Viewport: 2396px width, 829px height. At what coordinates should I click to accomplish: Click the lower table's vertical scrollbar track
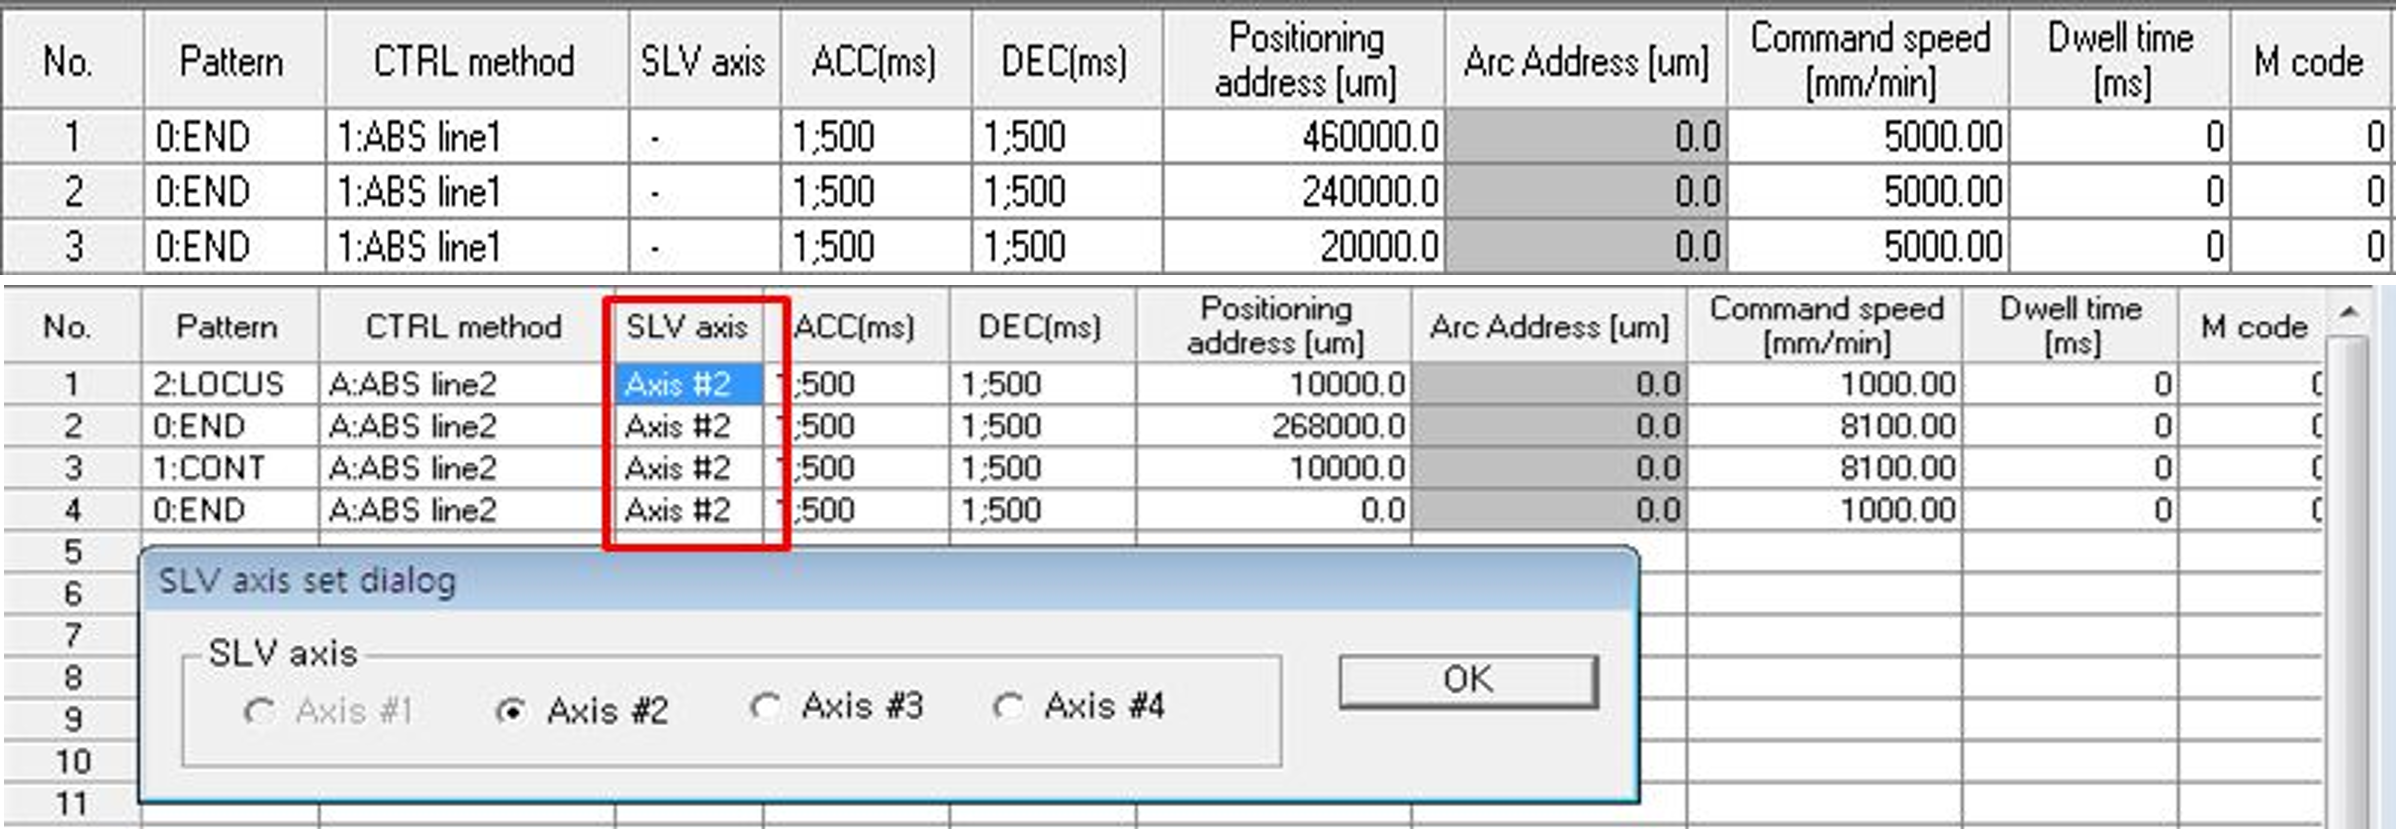tap(2348, 580)
